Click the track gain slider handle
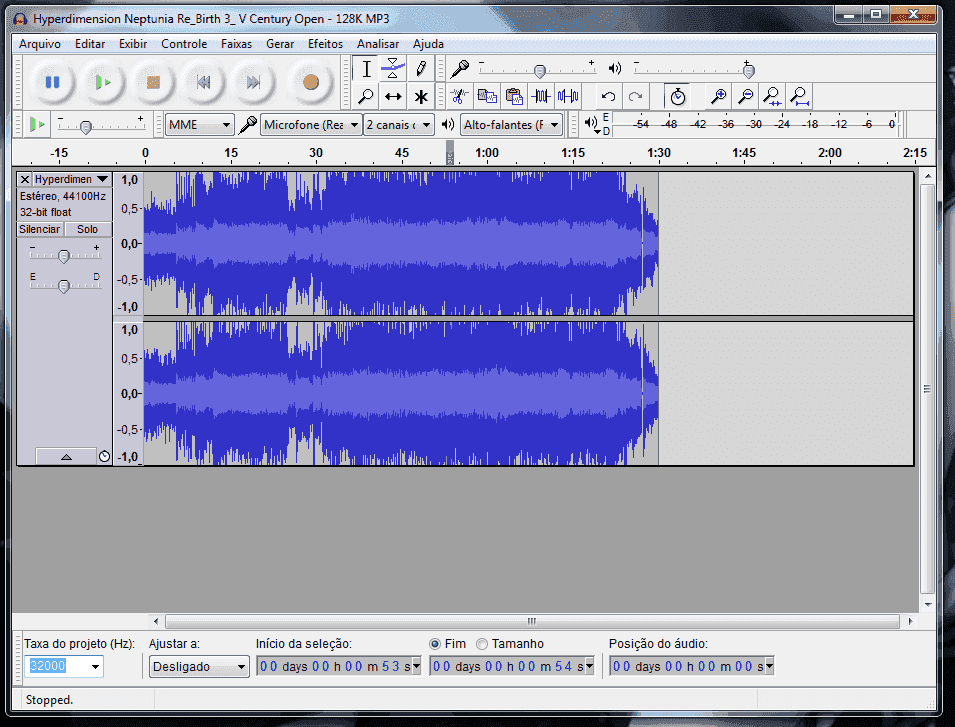955x727 pixels. pos(64,256)
